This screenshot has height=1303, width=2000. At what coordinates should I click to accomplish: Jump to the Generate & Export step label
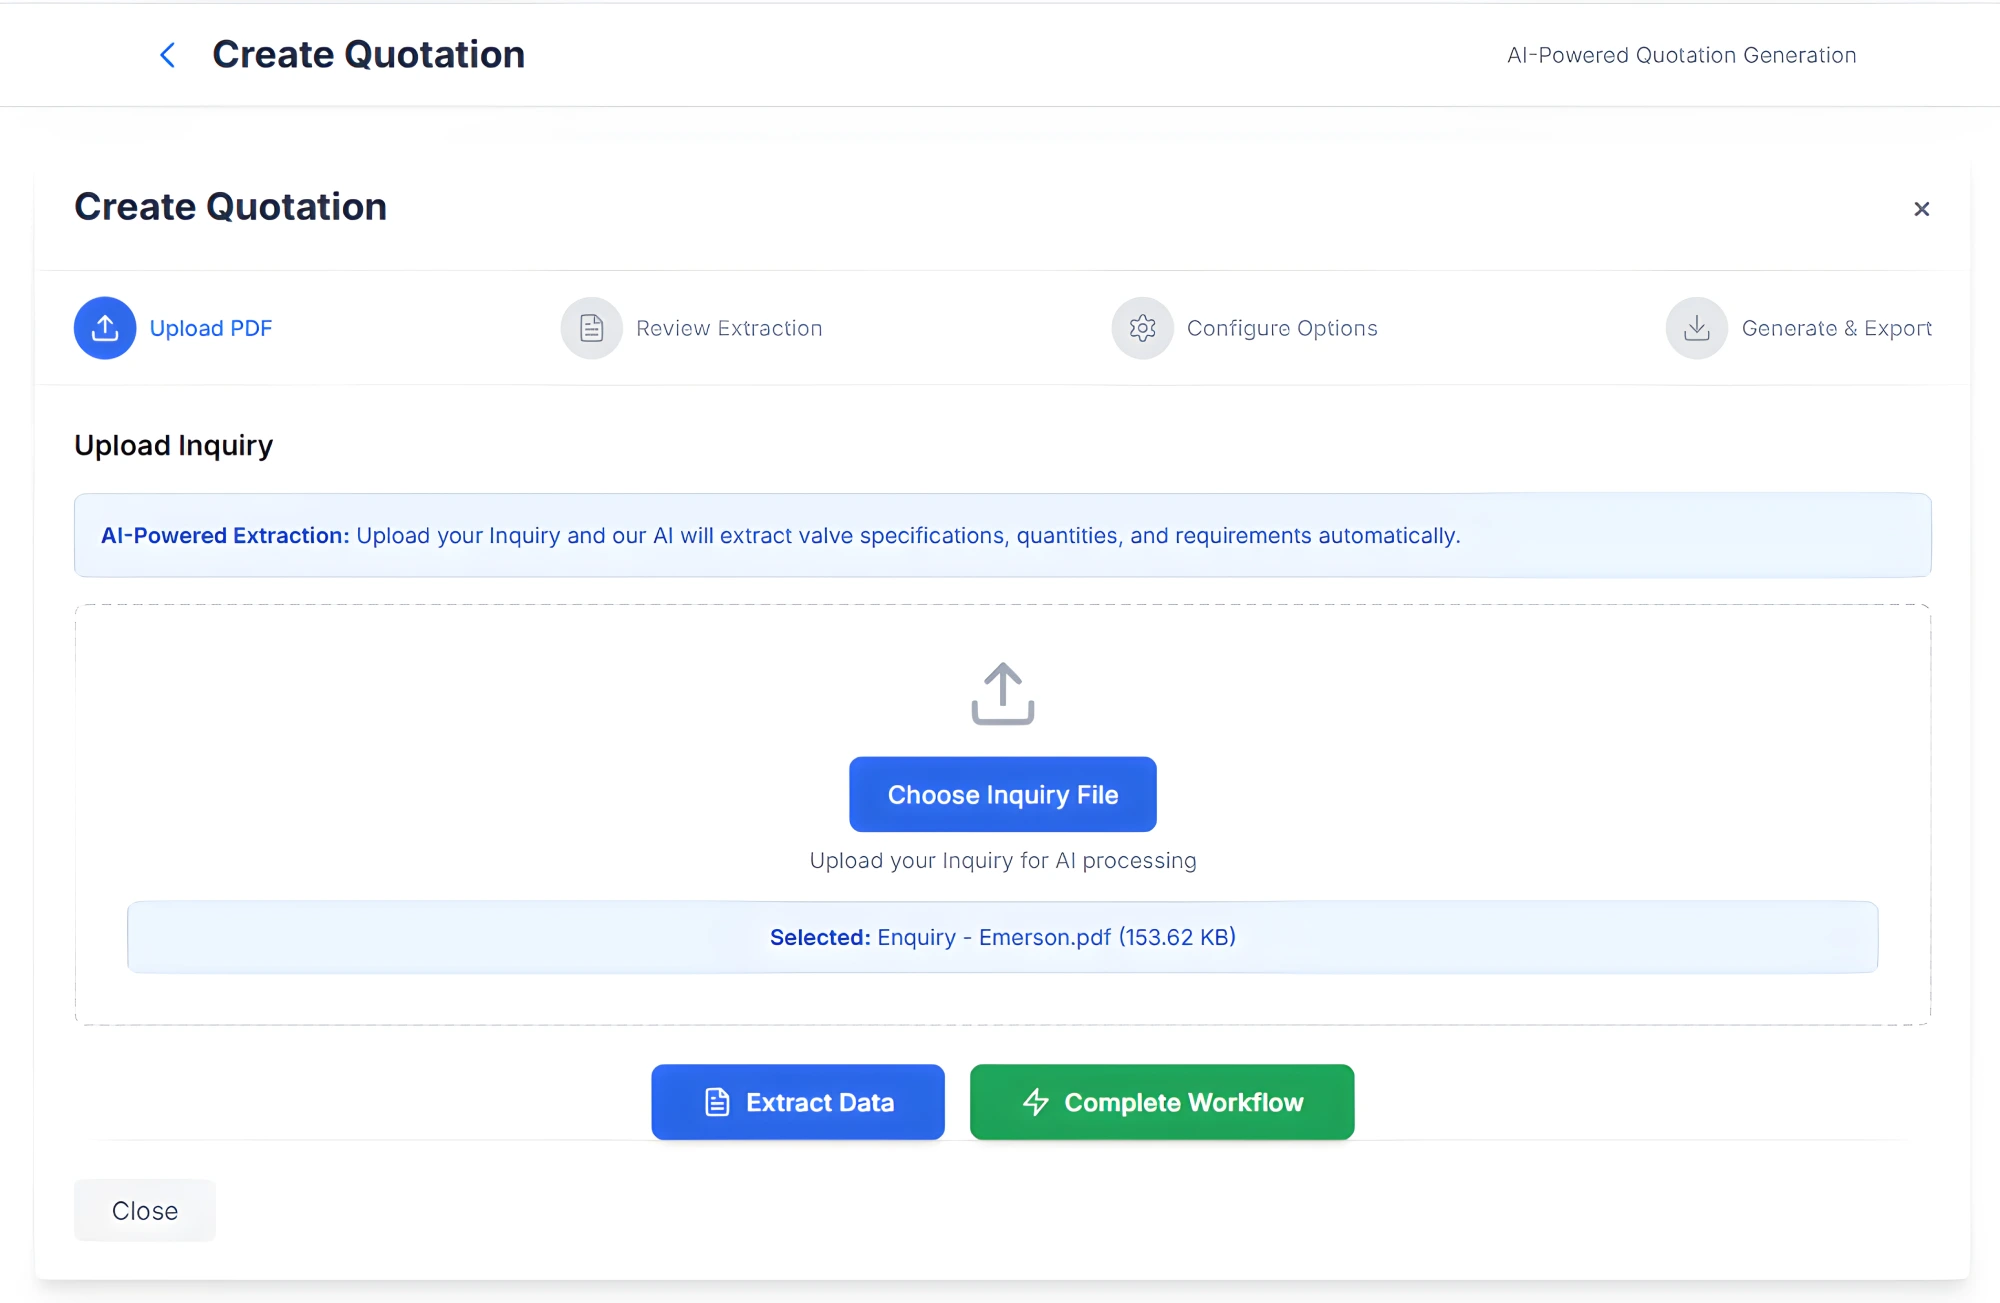[1836, 328]
